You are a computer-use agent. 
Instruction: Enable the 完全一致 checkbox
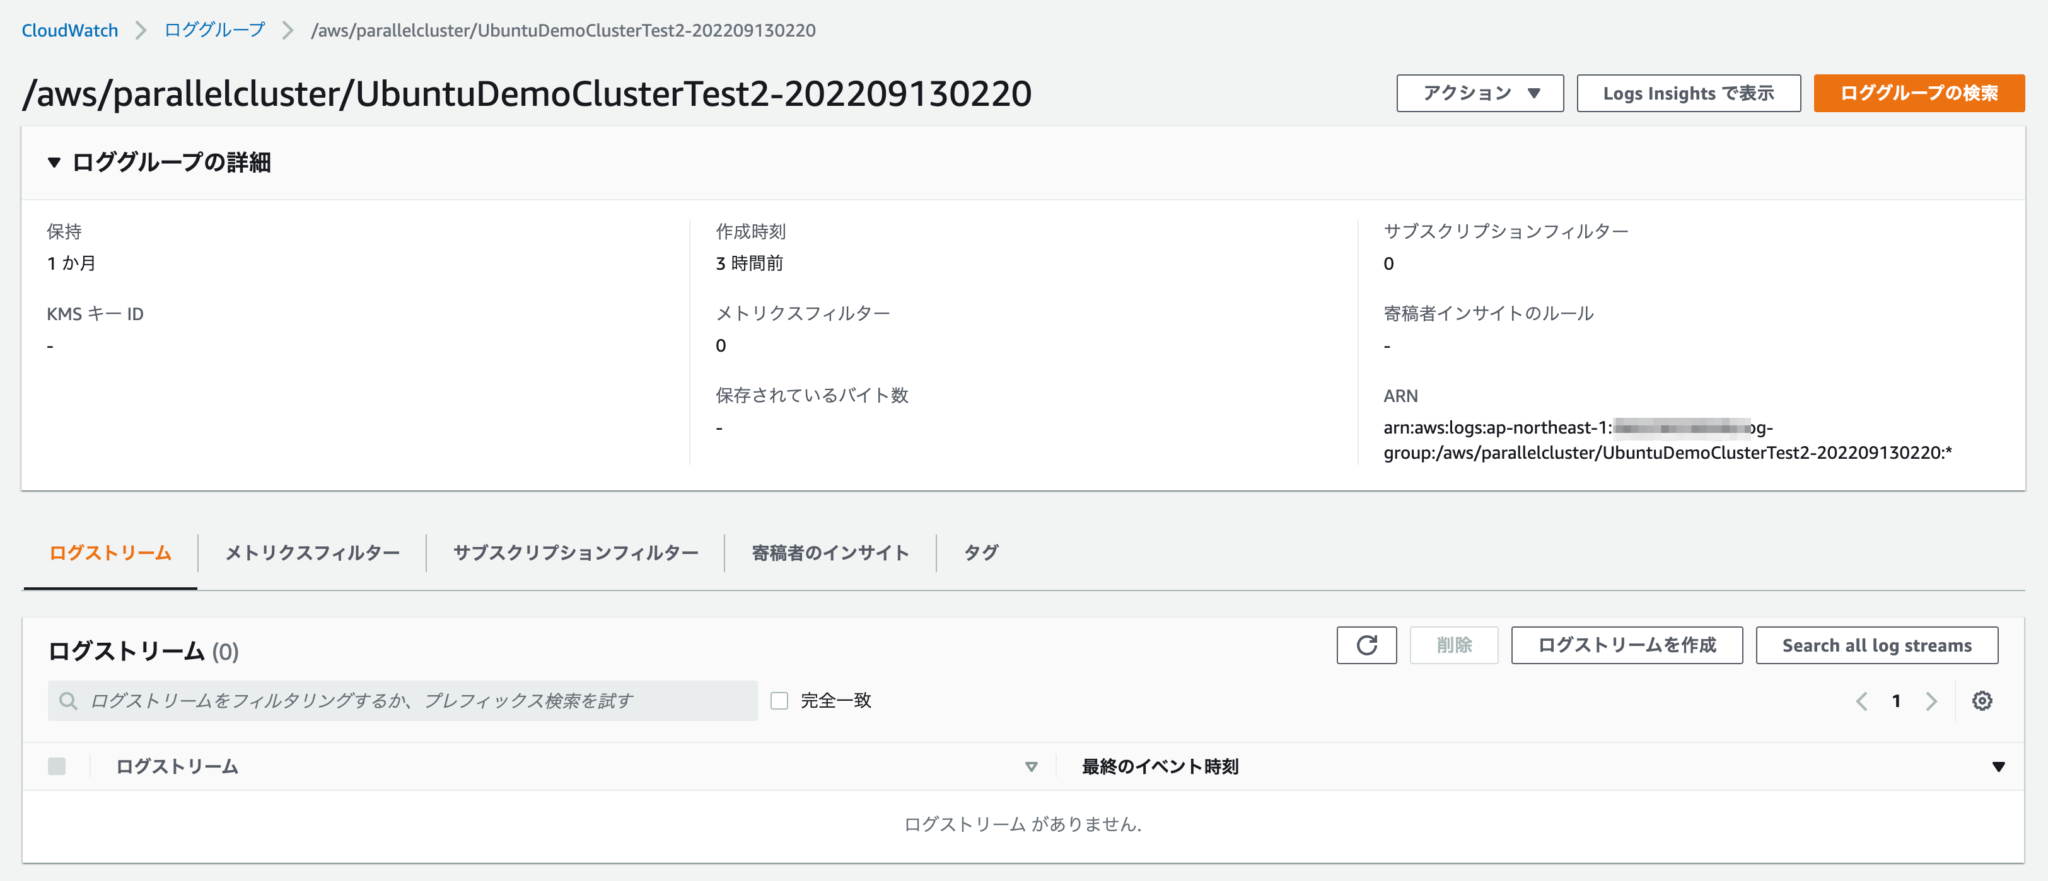coord(779,700)
